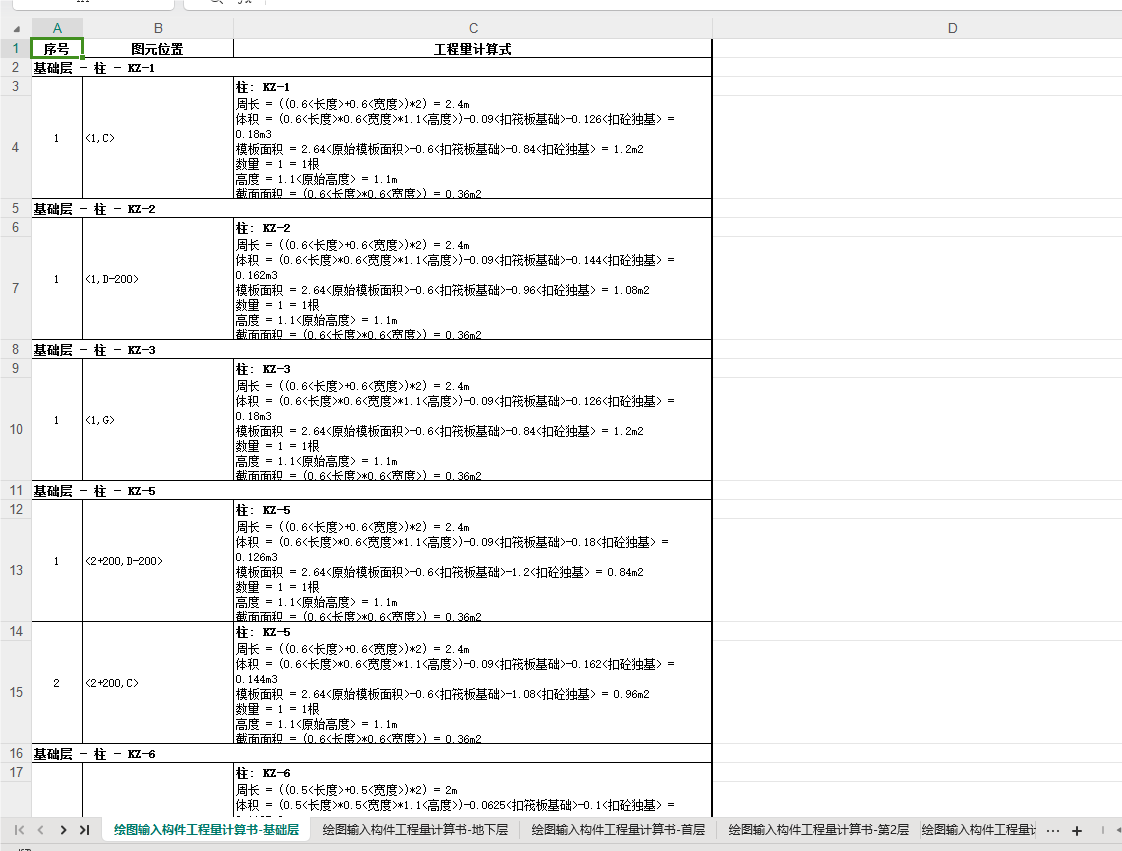This screenshot has width=1122, height=851.
Task: Add a new worksheet with the plus icon
Action: coord(1076,830)
